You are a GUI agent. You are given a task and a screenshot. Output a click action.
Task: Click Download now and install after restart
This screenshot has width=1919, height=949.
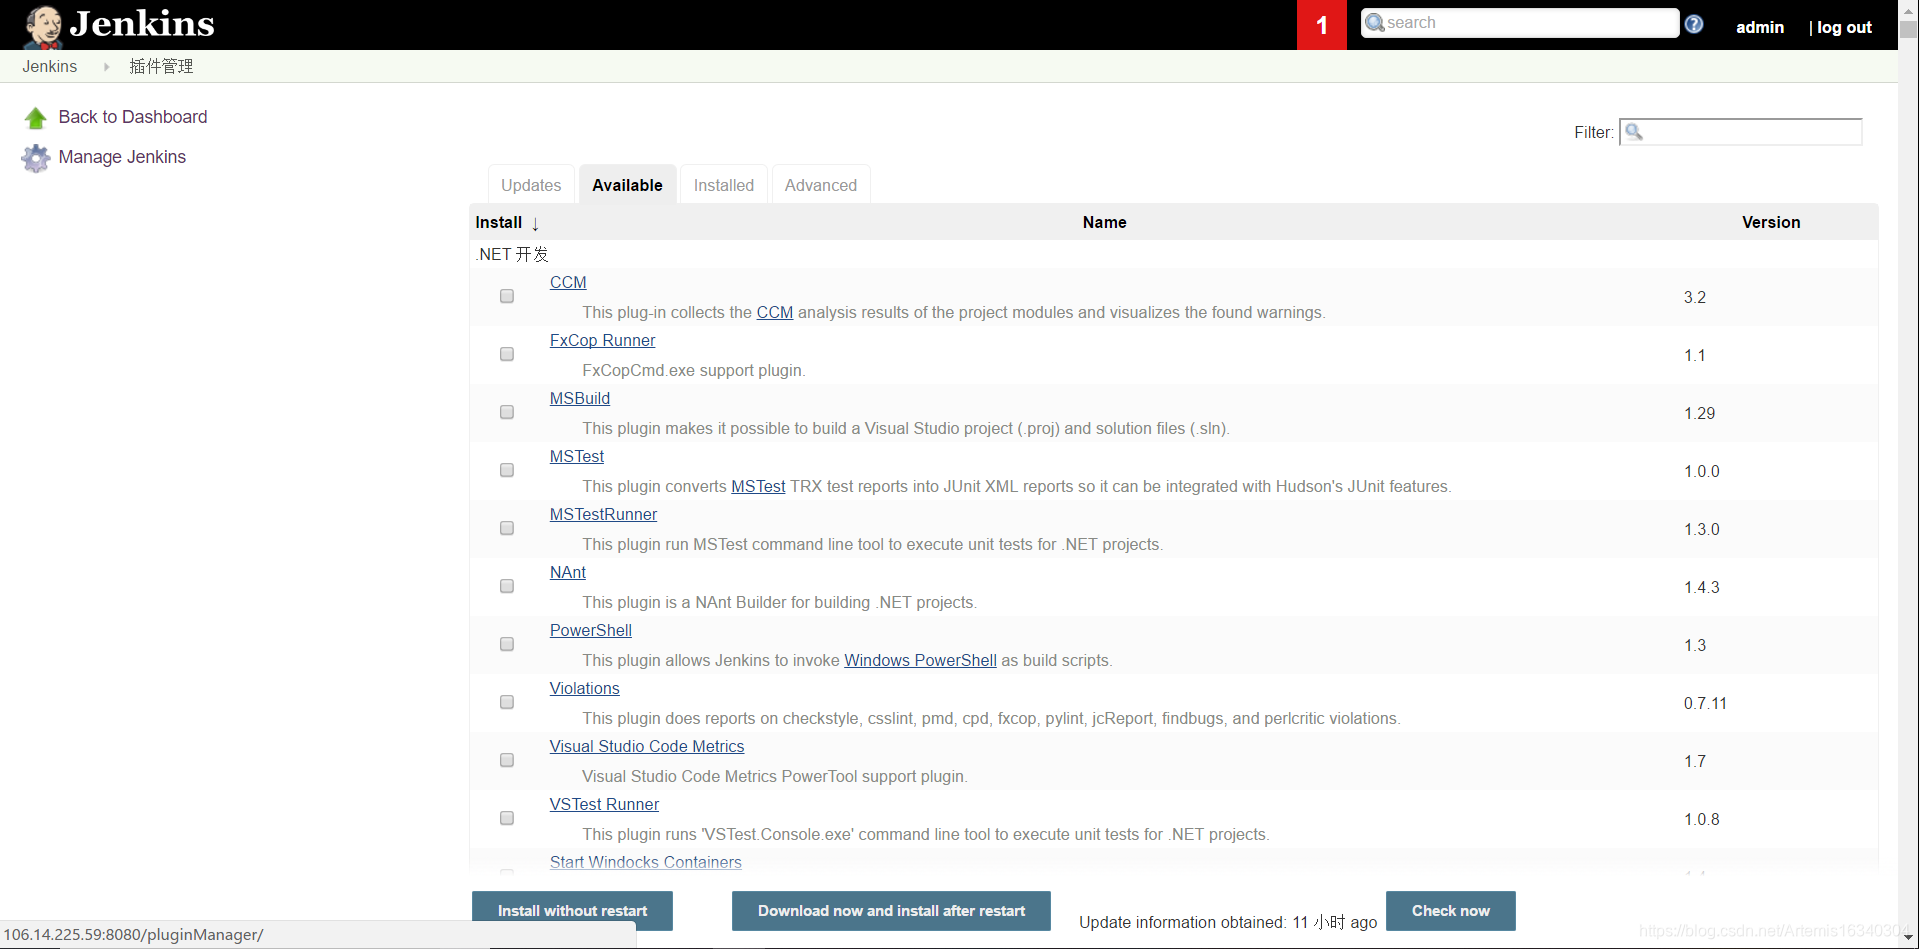[x=891, y=911]
